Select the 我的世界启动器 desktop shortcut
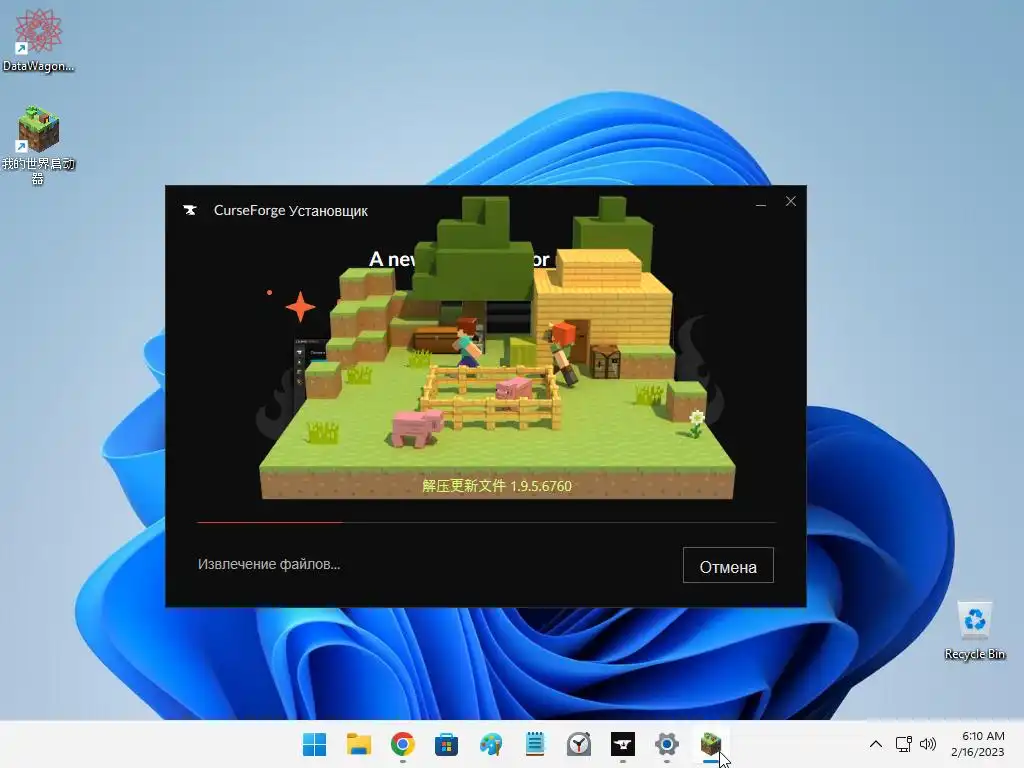This screenshot has height=768, width=1024. (38, 145)
